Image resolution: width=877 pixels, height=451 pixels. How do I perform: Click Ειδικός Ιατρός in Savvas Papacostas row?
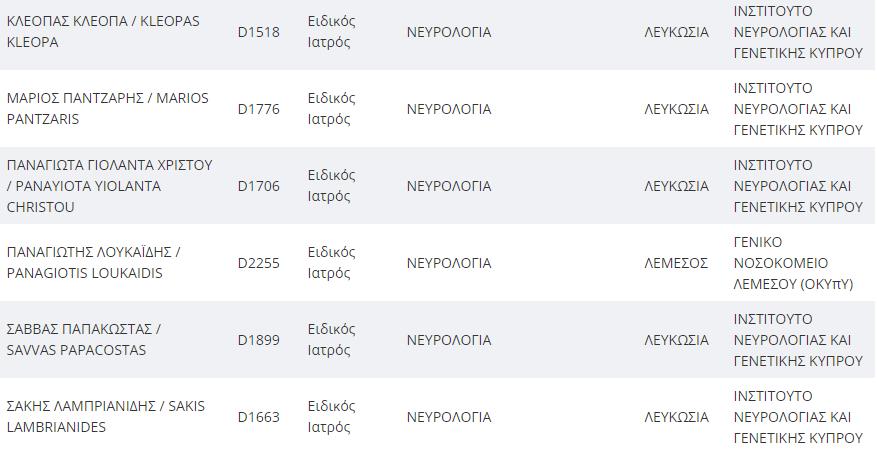pyautogui.click(x=331, y=340)
